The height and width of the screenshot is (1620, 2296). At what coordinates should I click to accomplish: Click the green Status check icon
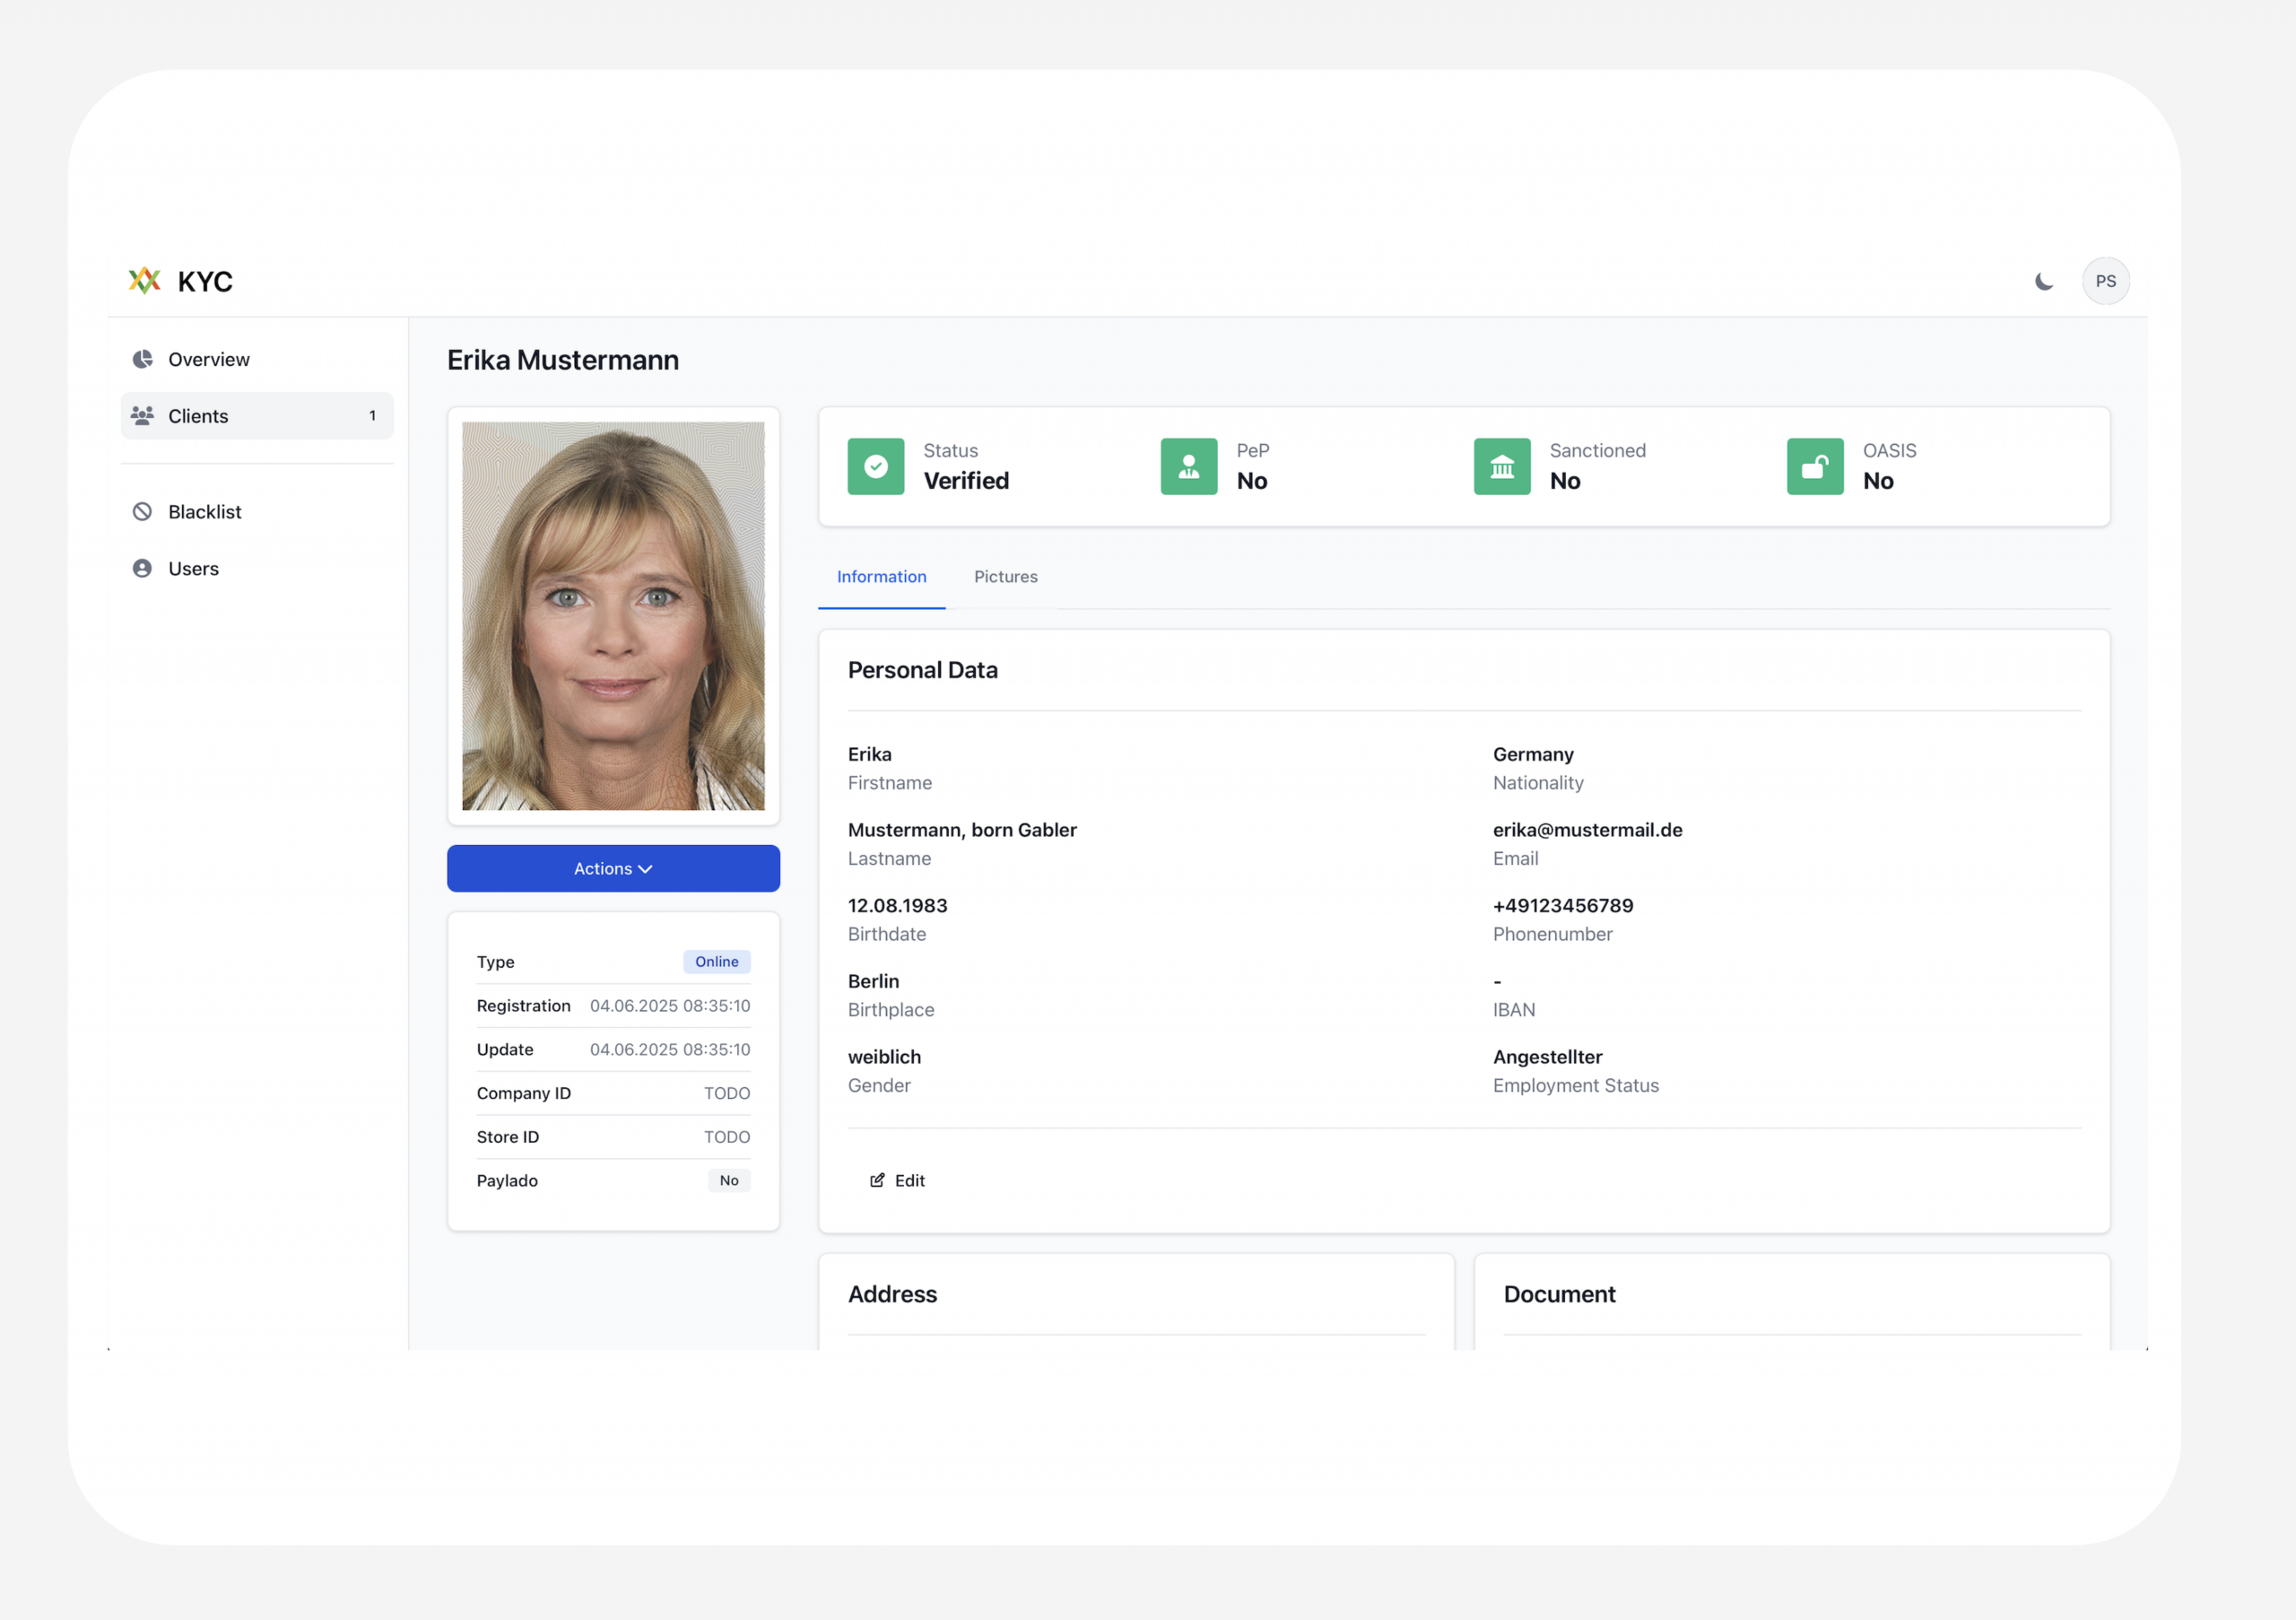point(876,467)
